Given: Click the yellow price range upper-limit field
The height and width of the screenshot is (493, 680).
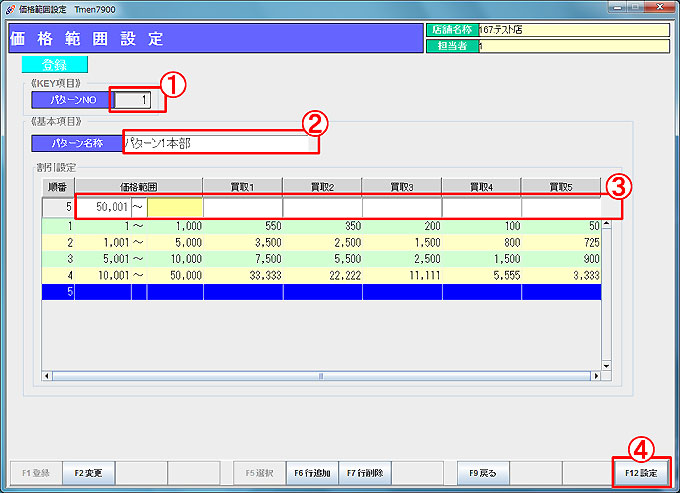Looking at the screenshot, I should point(175,207).
